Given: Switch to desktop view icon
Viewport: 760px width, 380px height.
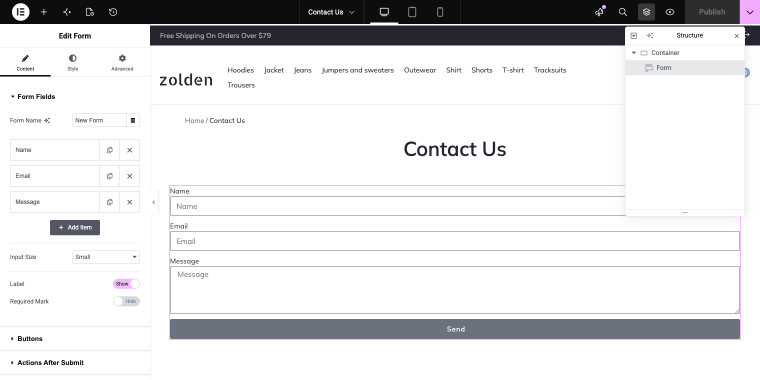Looking at the screenshot, I should [x=384, y=12].
